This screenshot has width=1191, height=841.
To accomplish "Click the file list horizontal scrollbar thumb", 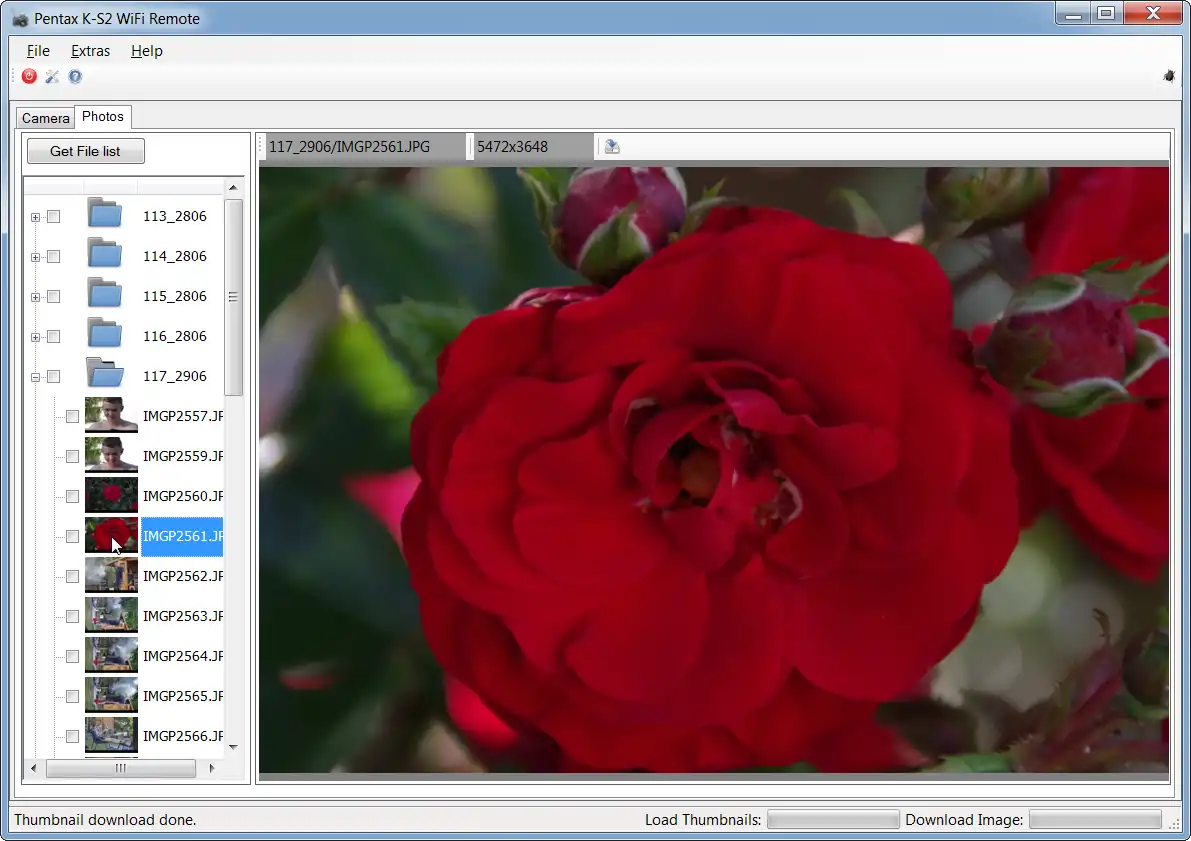I will coord(120,768).
